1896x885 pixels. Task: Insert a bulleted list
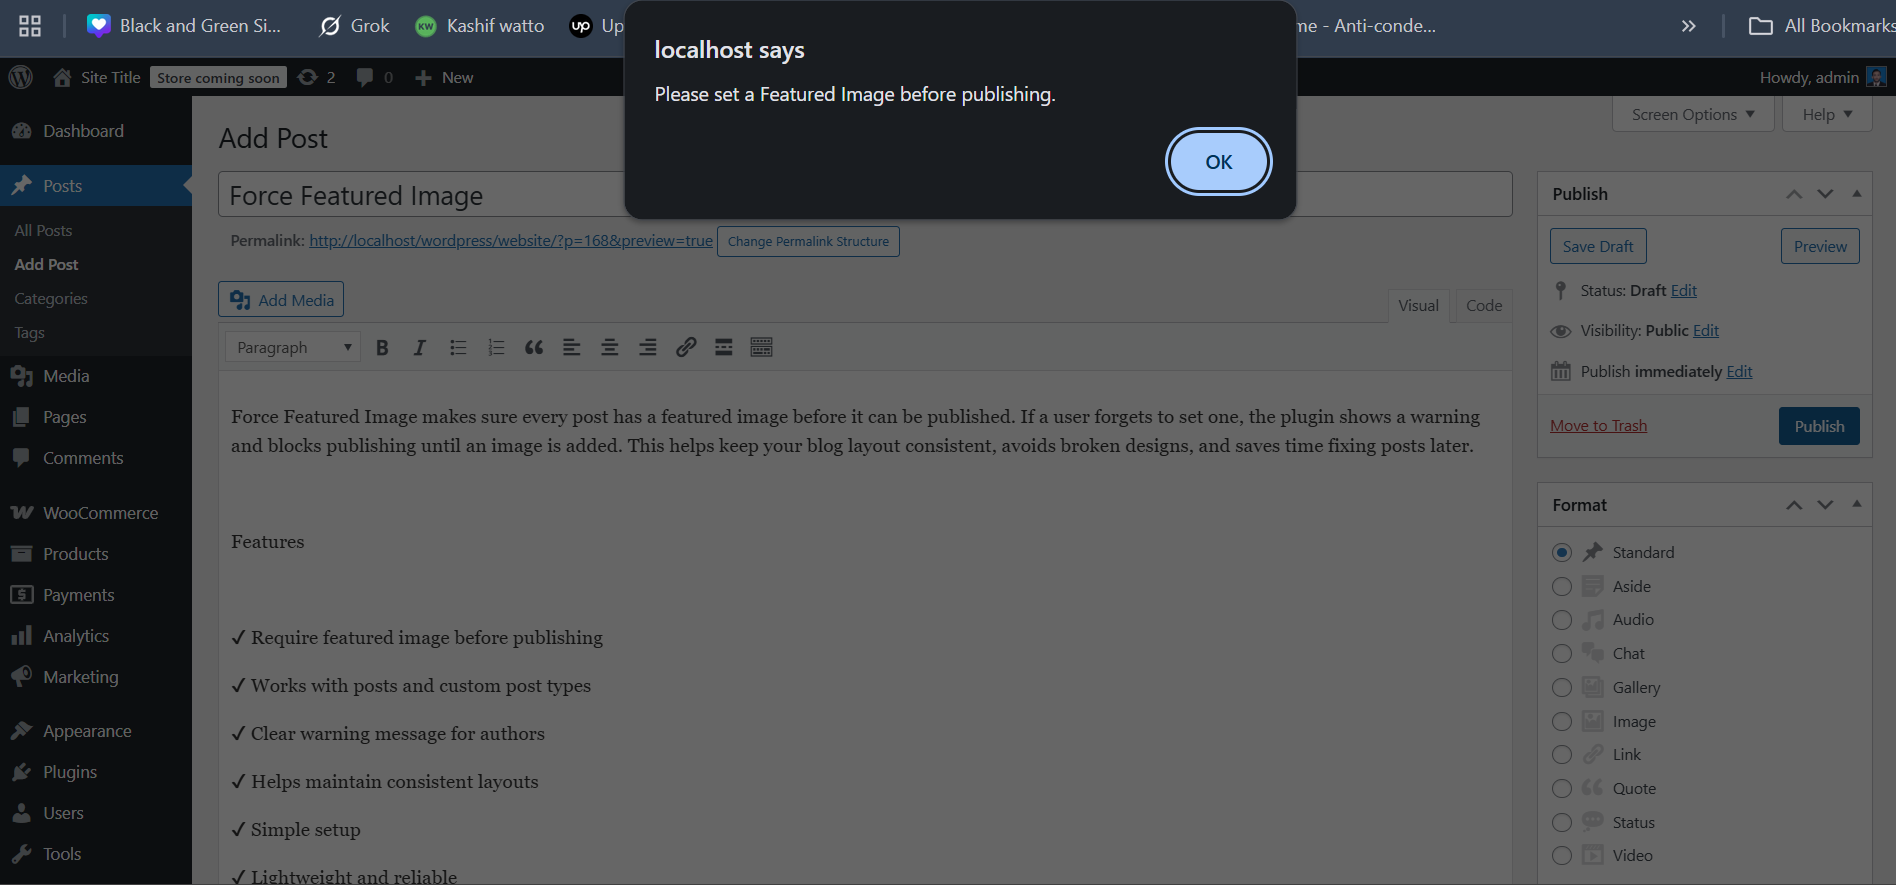(x=458, y=348)
